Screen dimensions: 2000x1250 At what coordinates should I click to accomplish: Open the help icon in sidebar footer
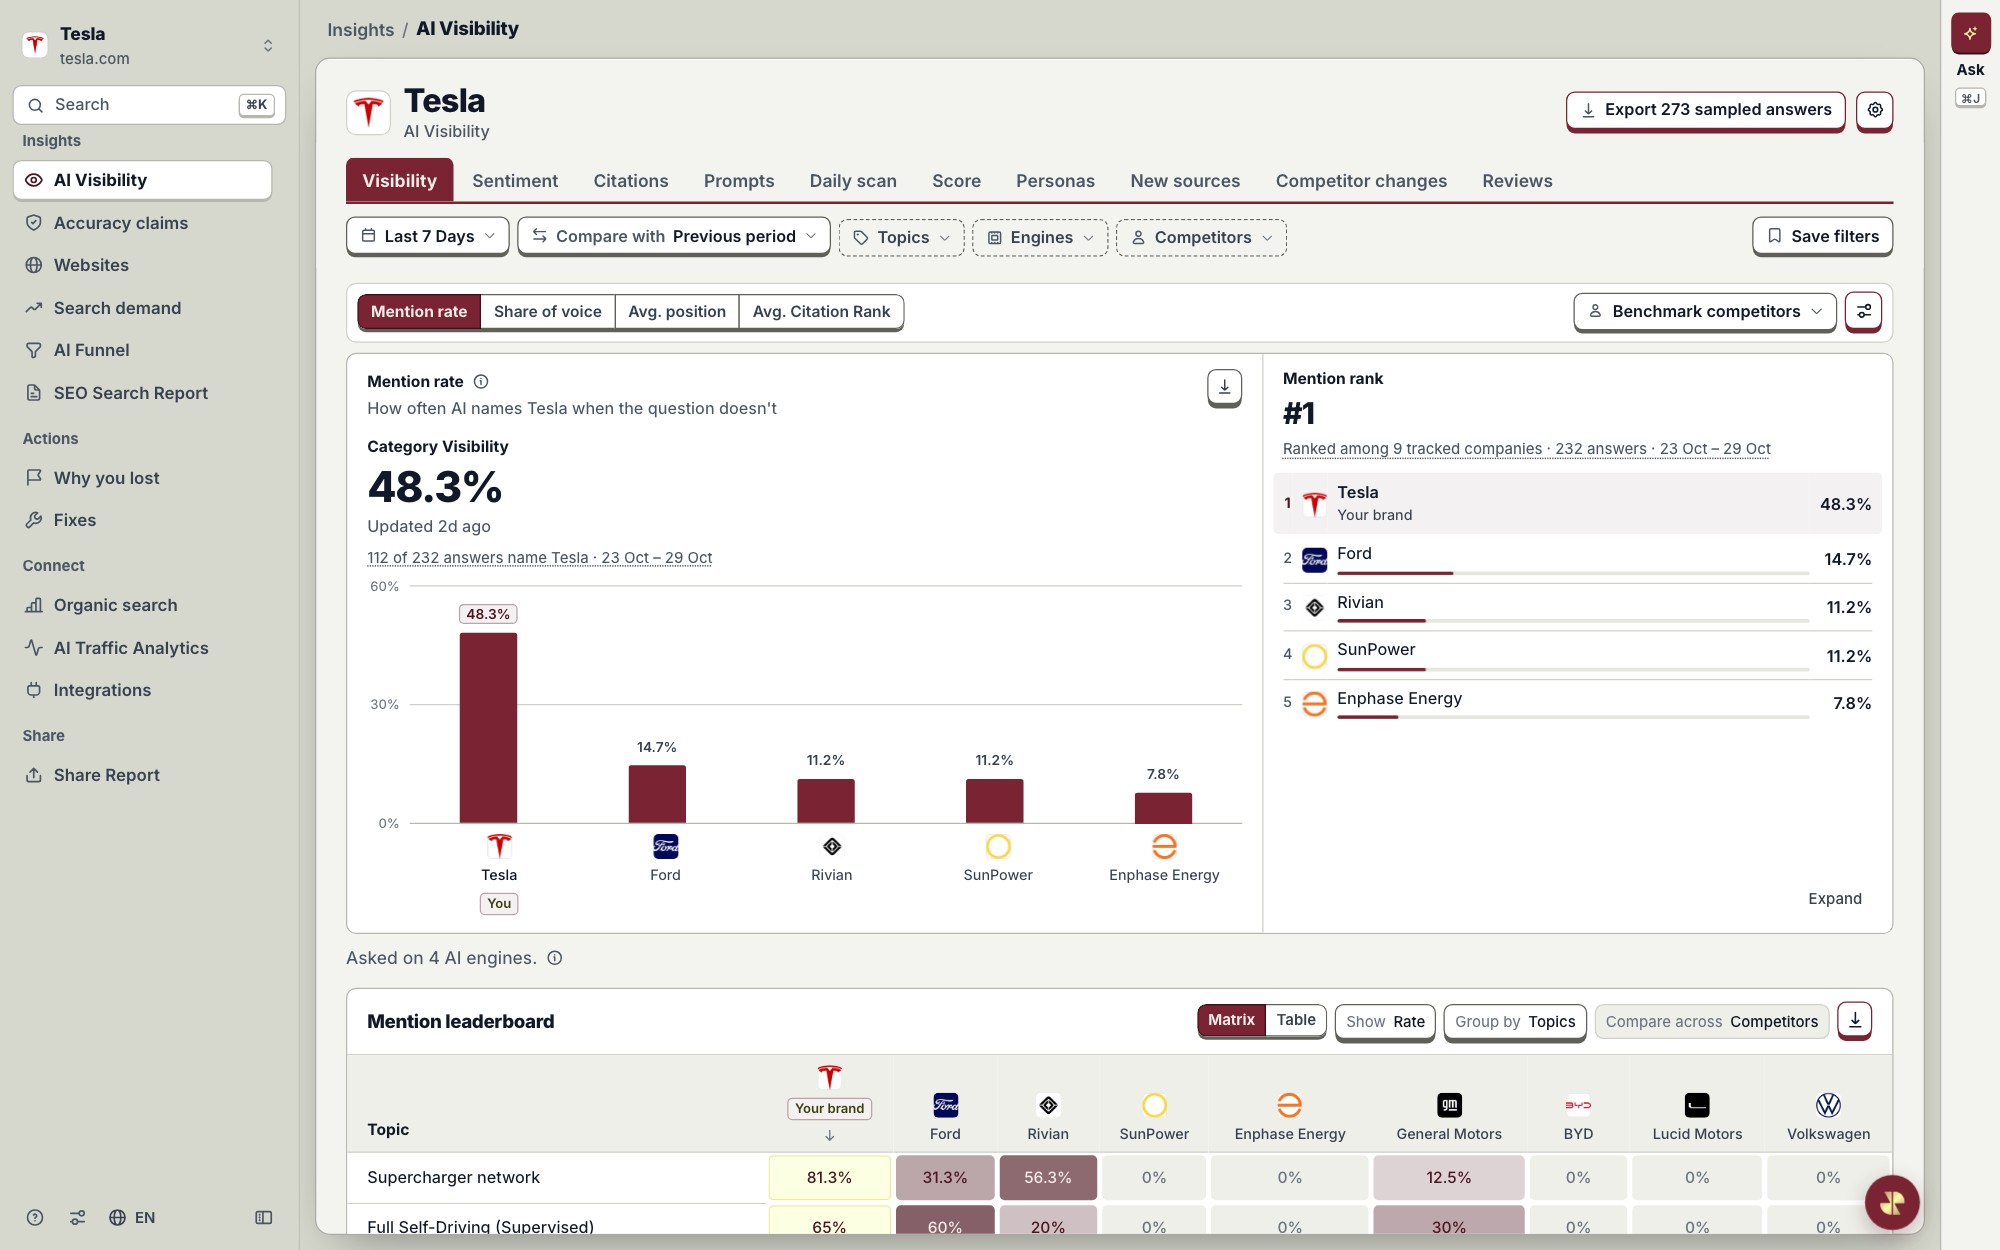(x=35, y=1217)
